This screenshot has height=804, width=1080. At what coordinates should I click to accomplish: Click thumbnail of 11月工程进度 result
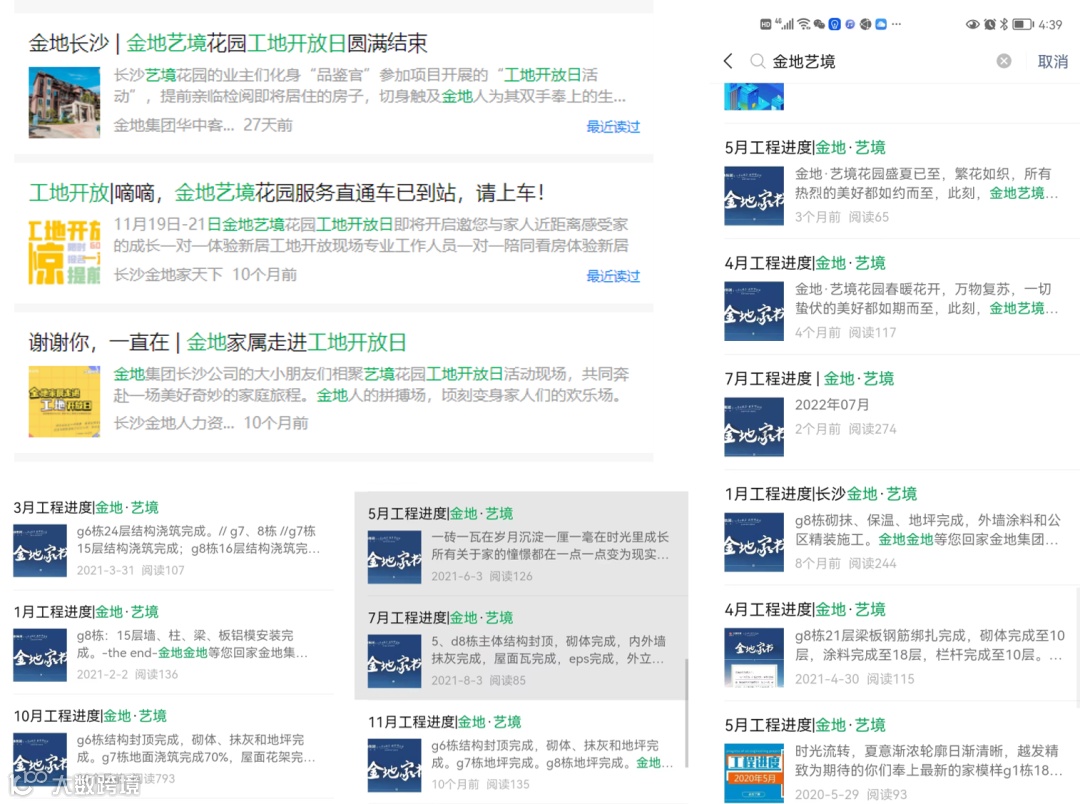tap(395, 765)
